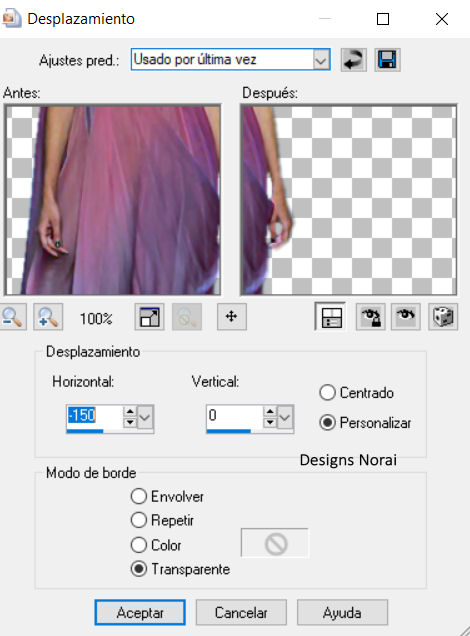Select the navigate pan arrows icon
This screenshot has height=636, width=470.
232,317
